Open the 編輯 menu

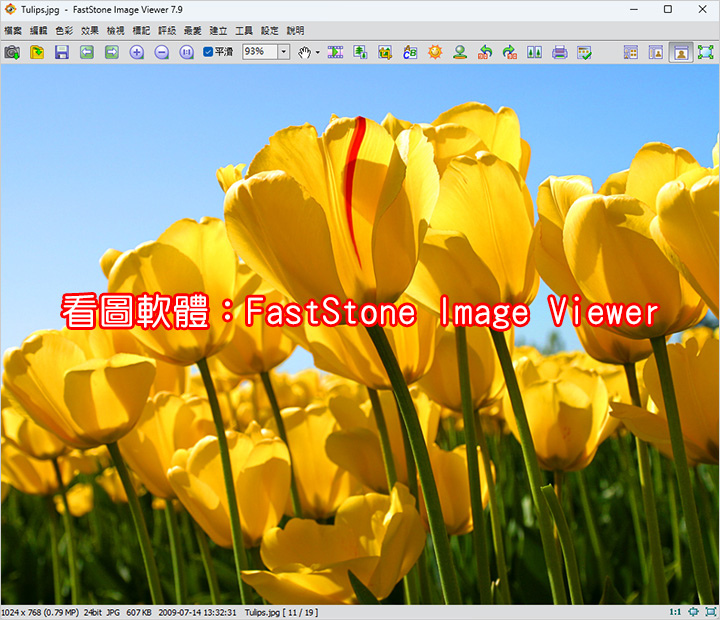[x=39, y=31]
